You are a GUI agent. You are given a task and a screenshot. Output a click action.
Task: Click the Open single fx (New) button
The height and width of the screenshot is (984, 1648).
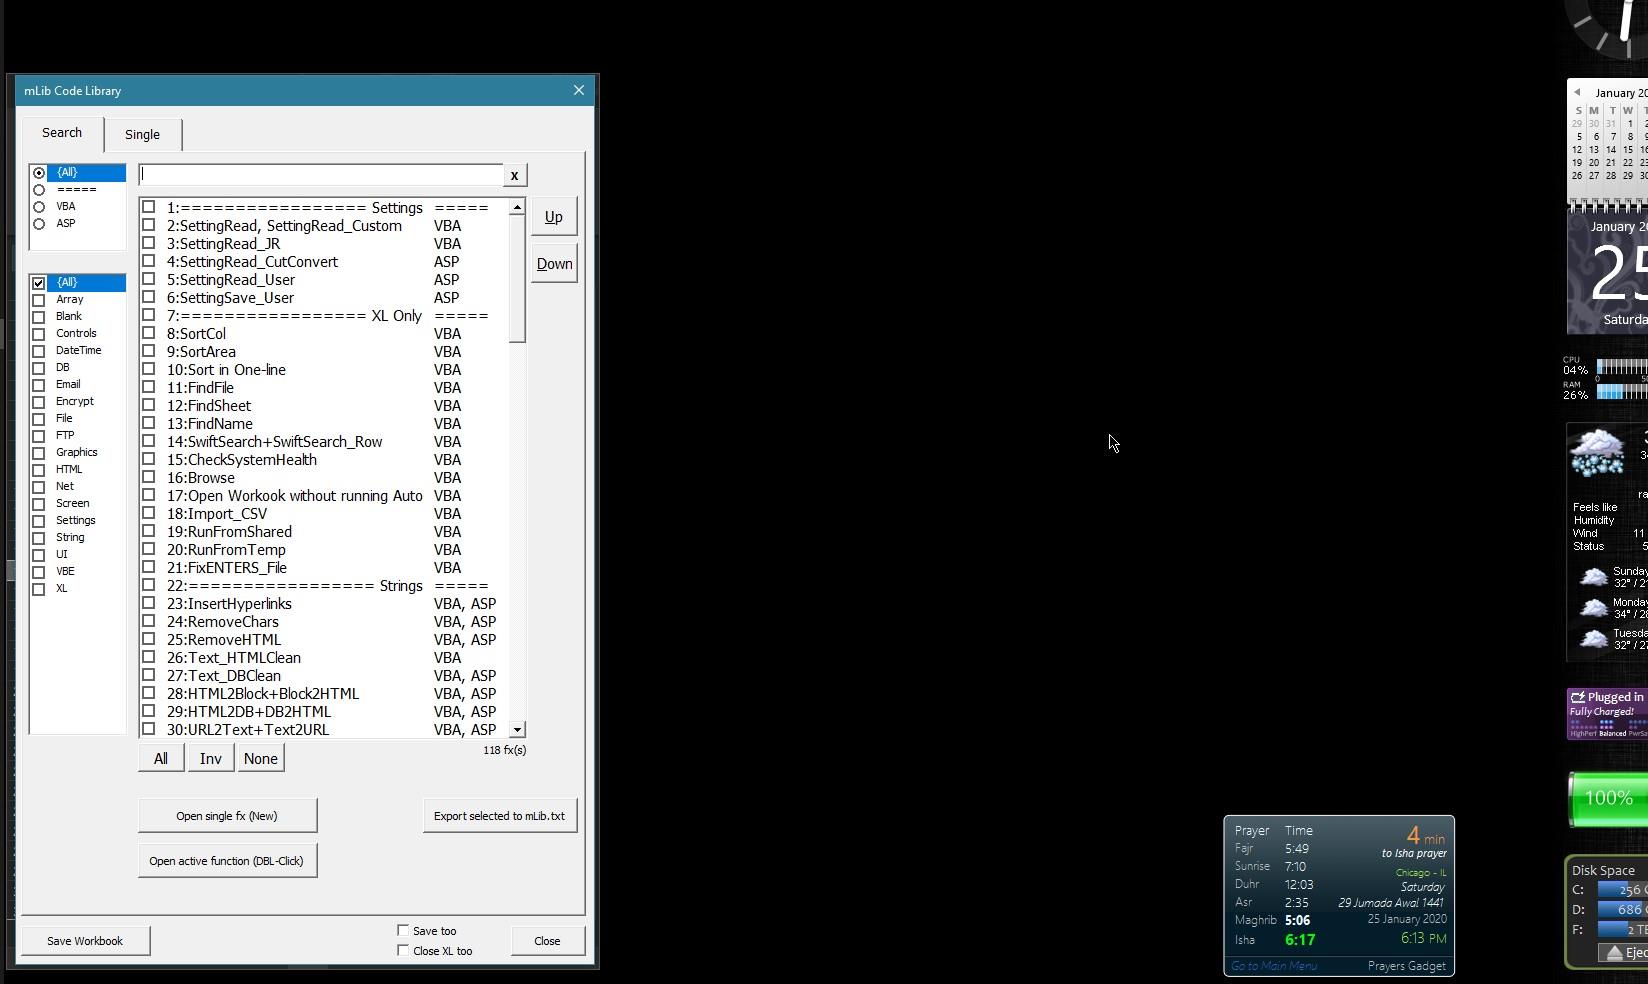click(x=227, y=816)
